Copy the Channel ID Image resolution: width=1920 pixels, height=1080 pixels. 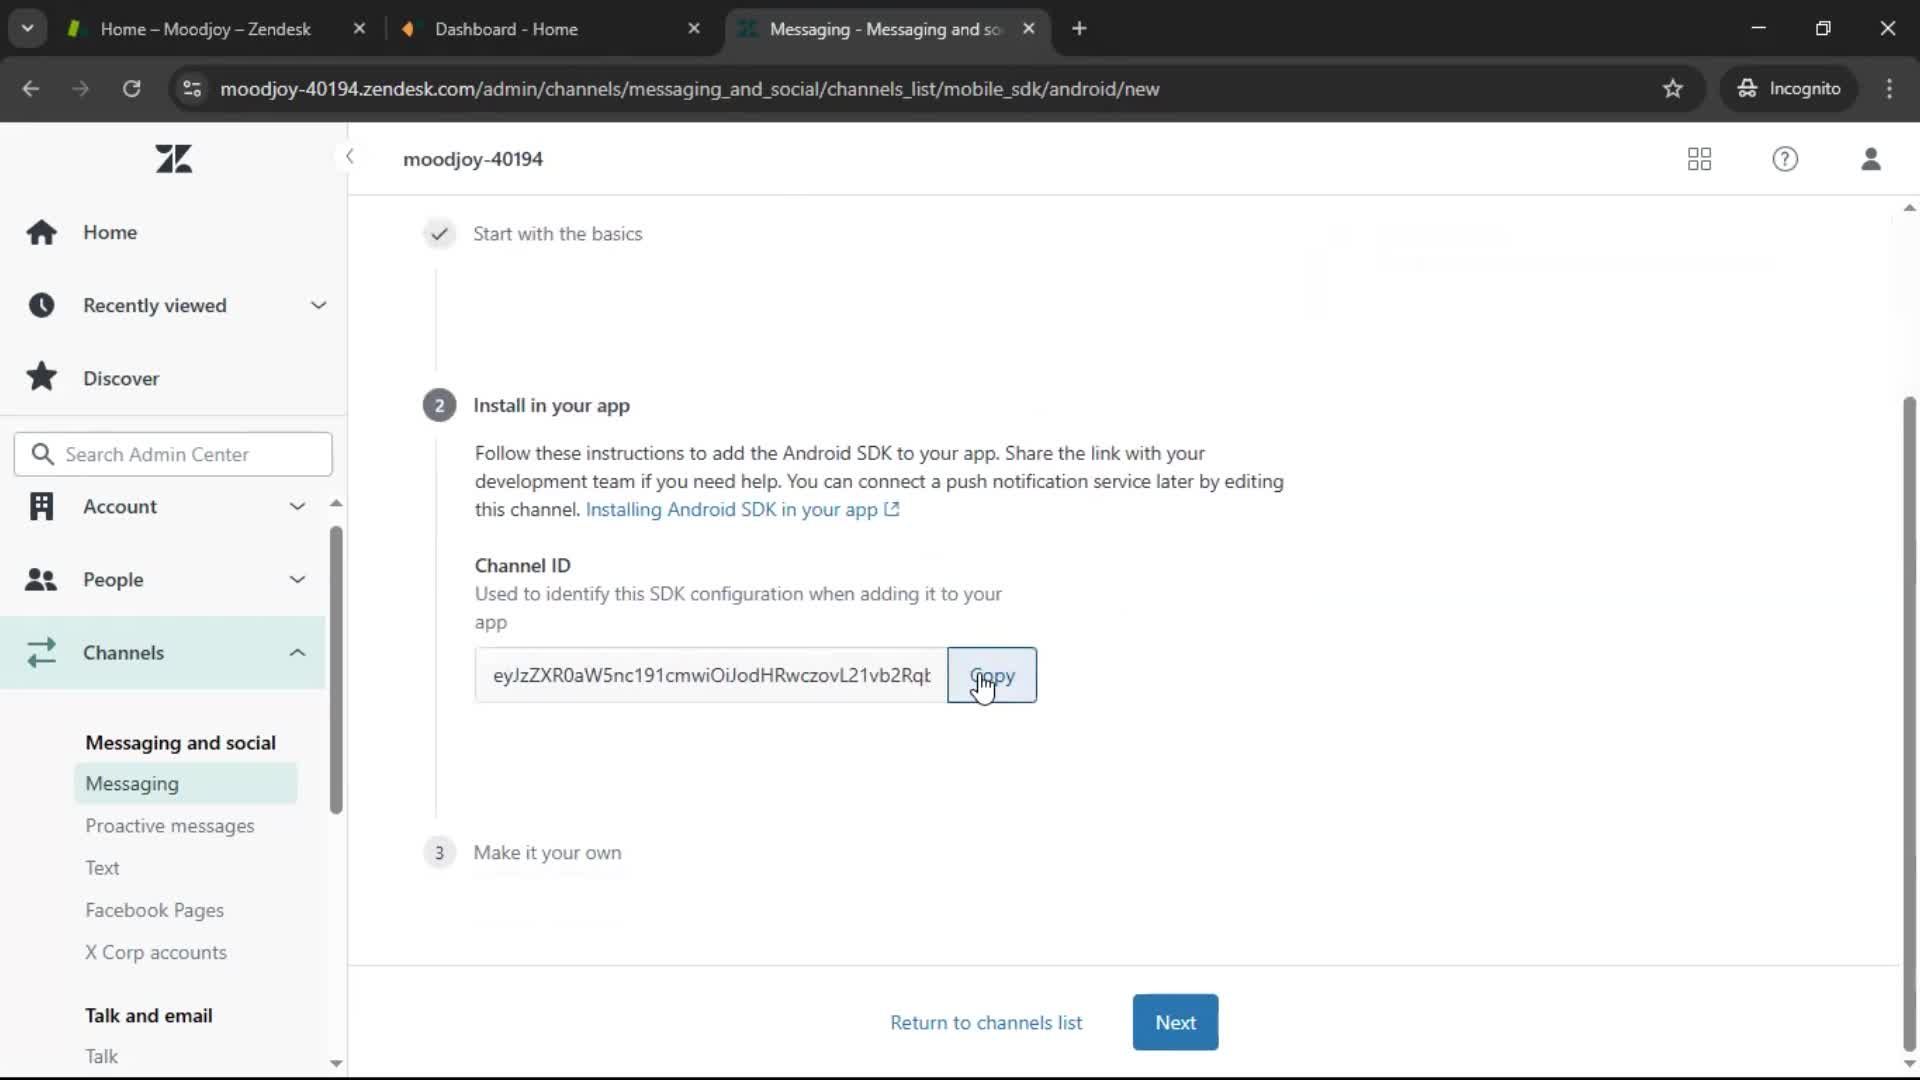pyautogui.click(x=992, y=675)
